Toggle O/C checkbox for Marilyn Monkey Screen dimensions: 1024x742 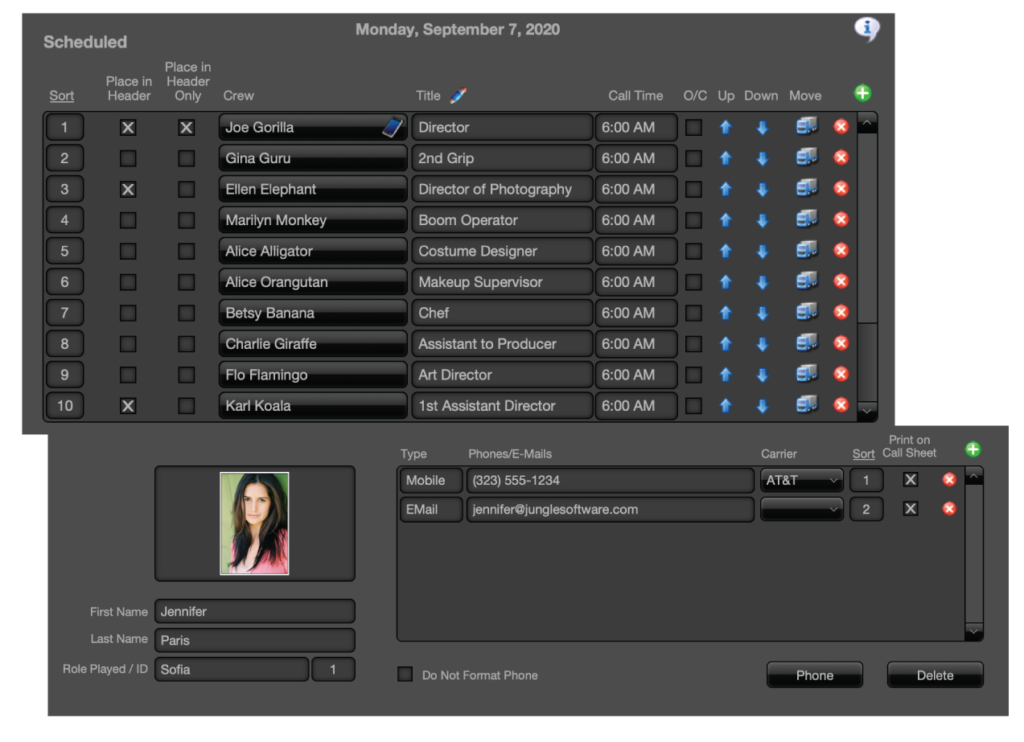pyautogui.click(x=694, y=220)
